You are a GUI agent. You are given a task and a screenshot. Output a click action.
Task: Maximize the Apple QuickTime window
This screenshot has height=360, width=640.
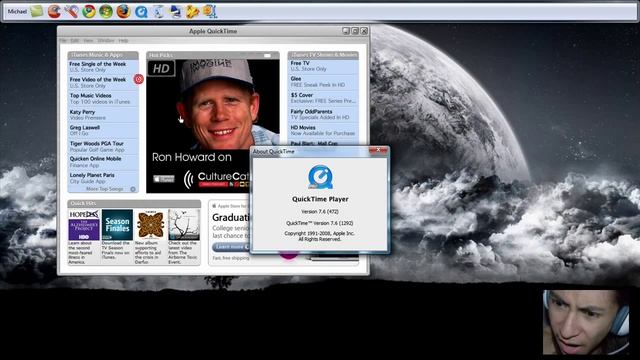point(355,31)
